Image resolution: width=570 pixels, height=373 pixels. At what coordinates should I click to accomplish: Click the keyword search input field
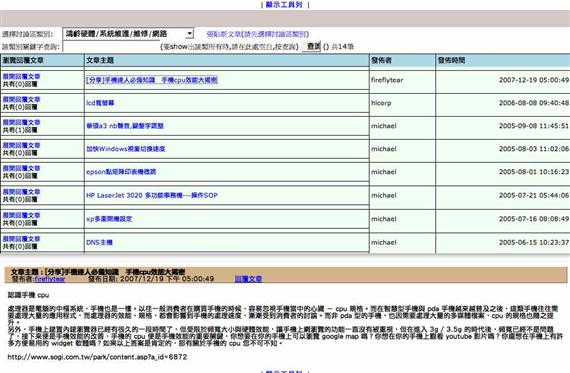click(x=111, y=47)
